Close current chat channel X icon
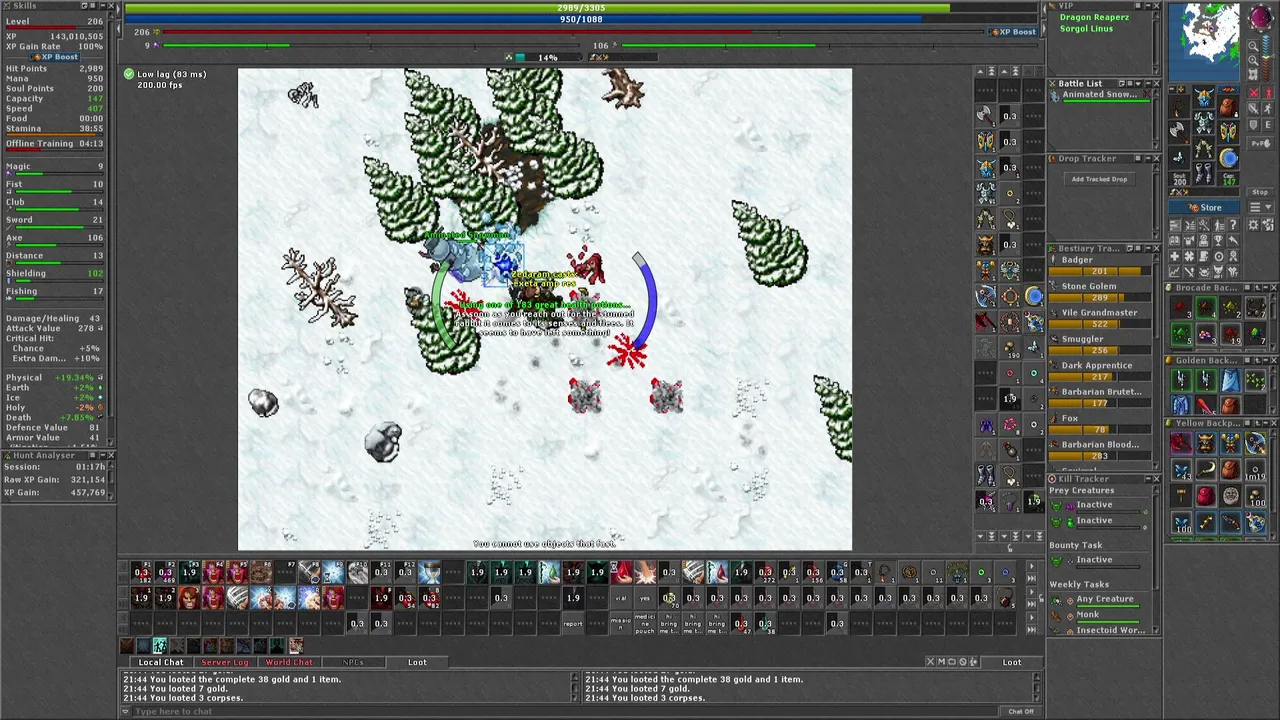 click(930, 662)
